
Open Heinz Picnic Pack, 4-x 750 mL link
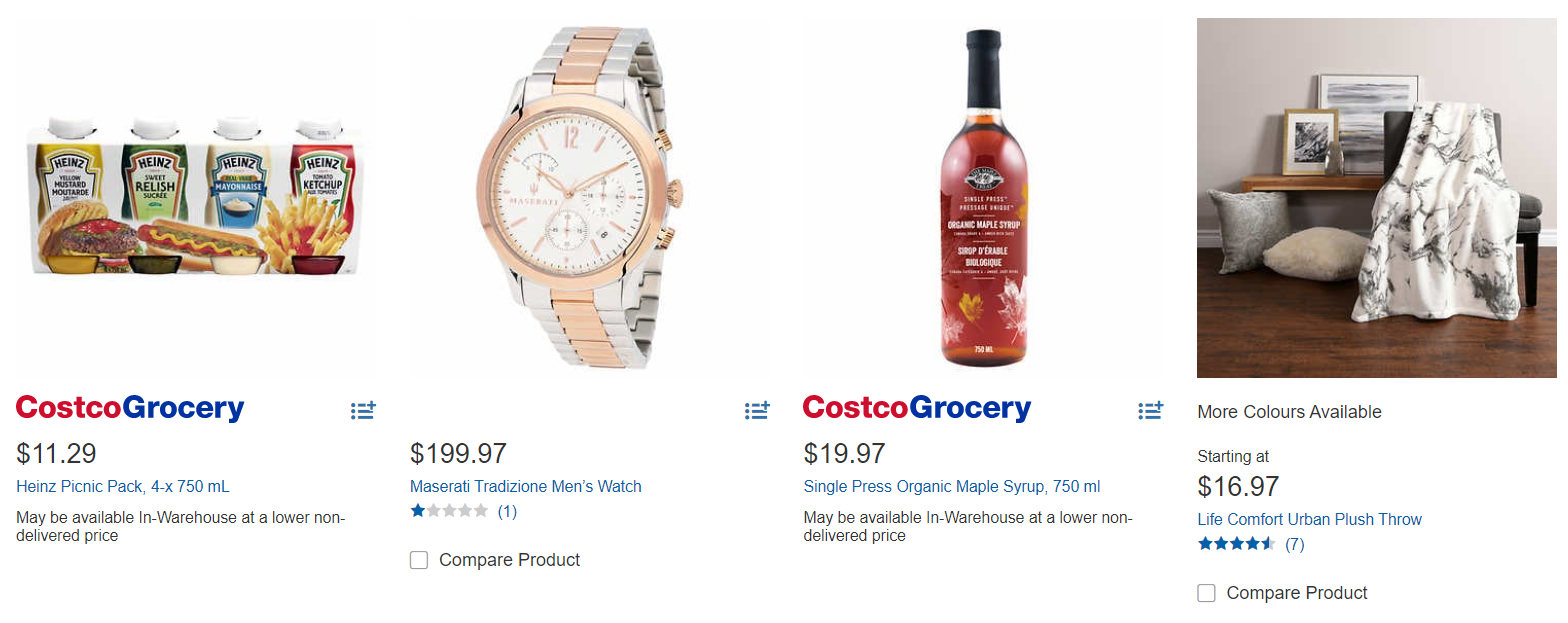123,487
